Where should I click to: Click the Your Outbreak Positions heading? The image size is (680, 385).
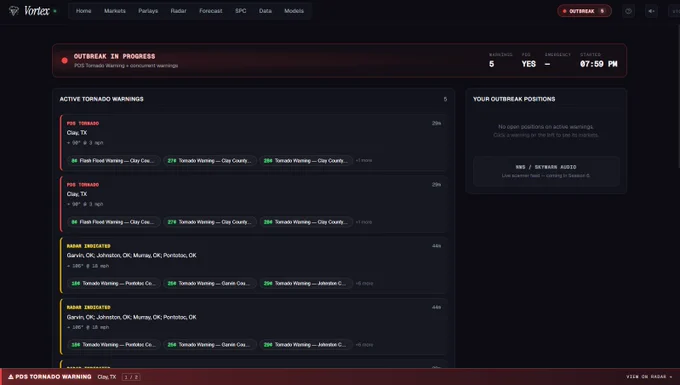point(514,99)
